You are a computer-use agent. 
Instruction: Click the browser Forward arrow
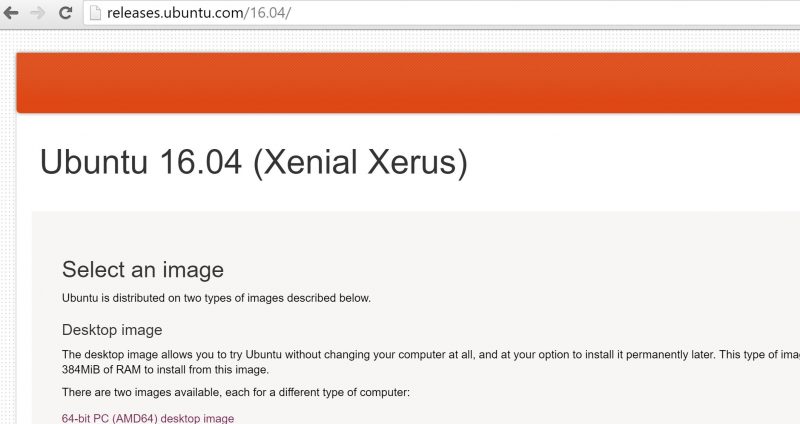[37, 14]
